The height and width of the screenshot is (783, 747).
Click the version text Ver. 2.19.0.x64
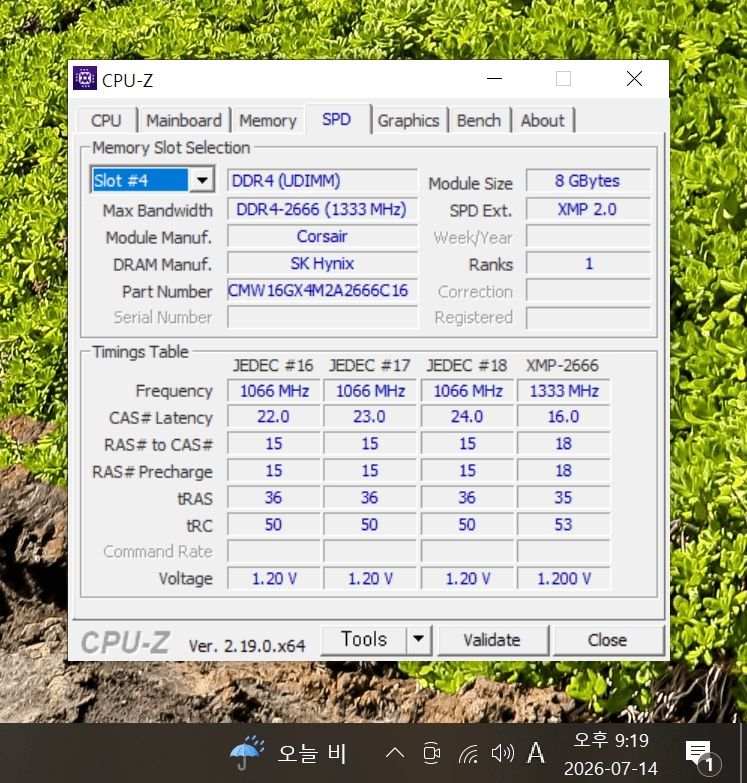(247, 646)
